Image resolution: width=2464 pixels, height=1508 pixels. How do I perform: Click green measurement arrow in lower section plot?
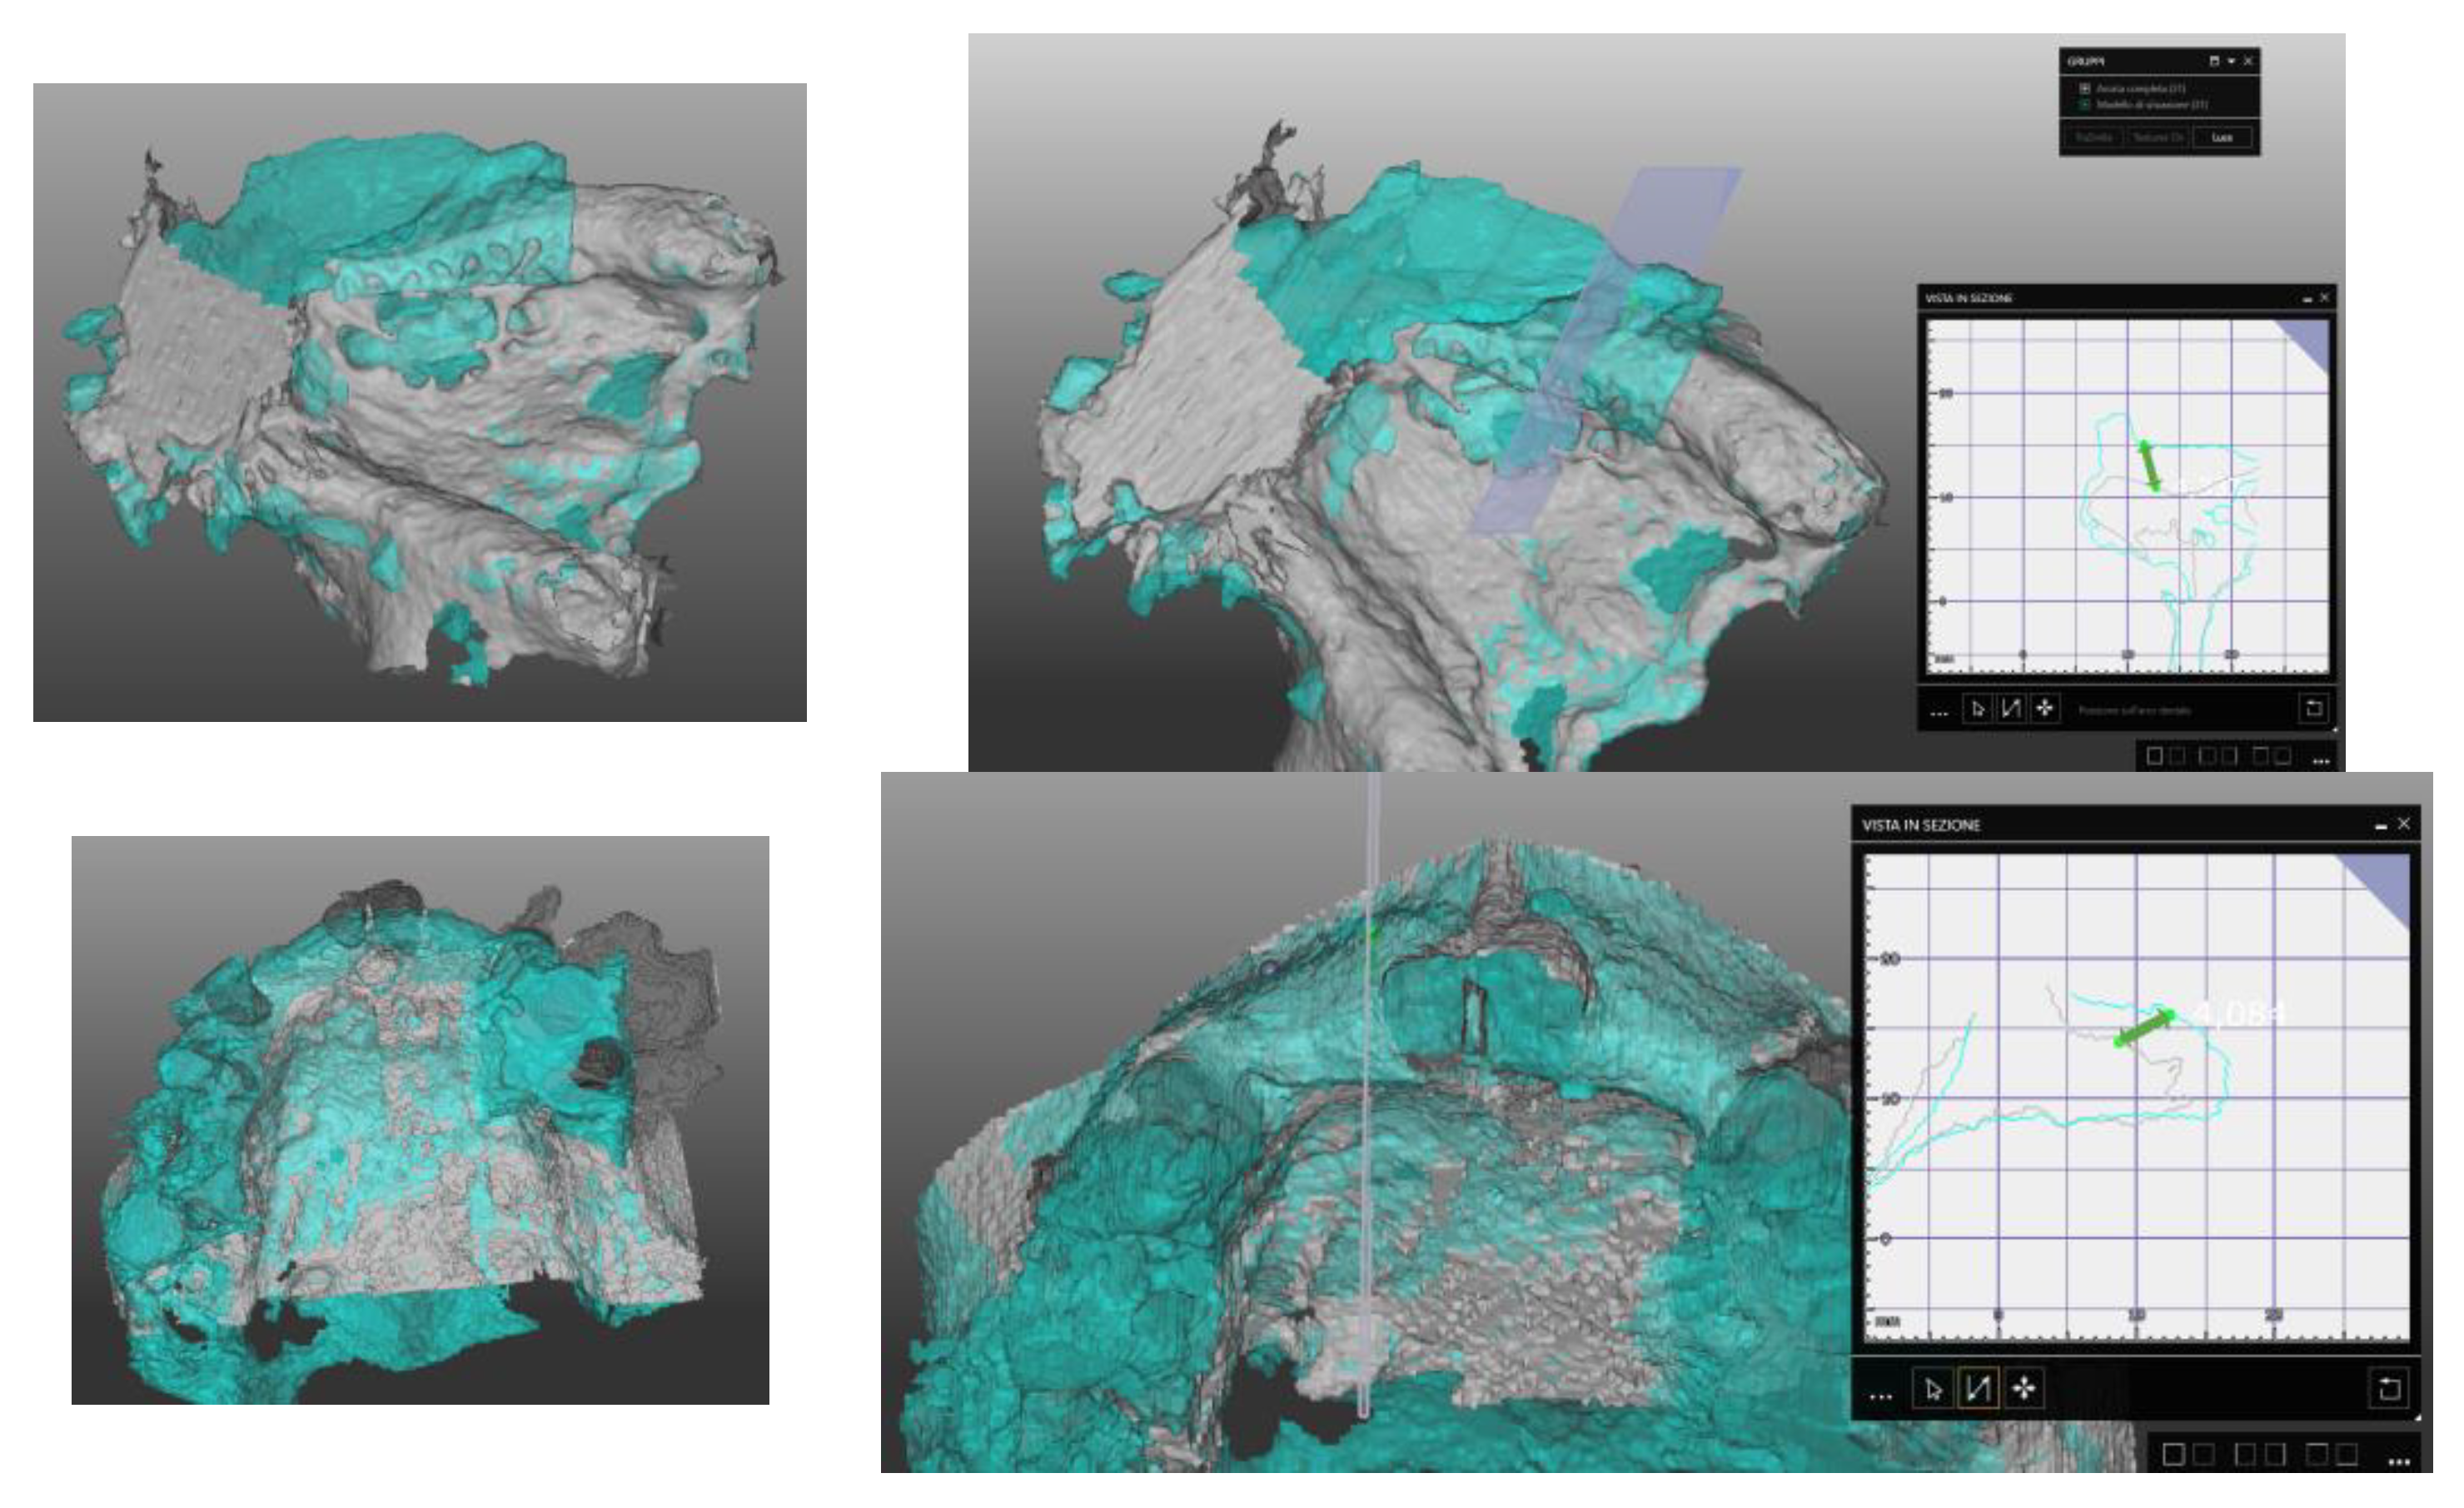click(x=2144, y=1029)
